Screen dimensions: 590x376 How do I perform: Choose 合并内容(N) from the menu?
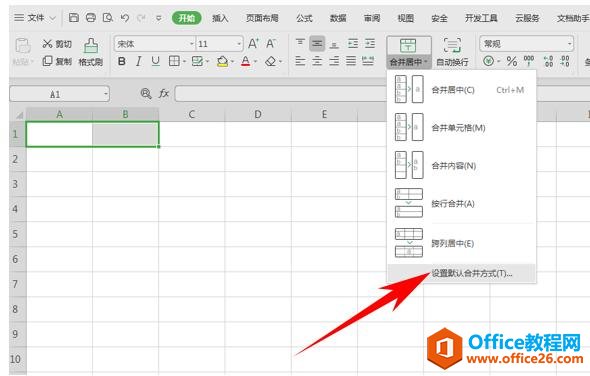(x=461, y=166)
